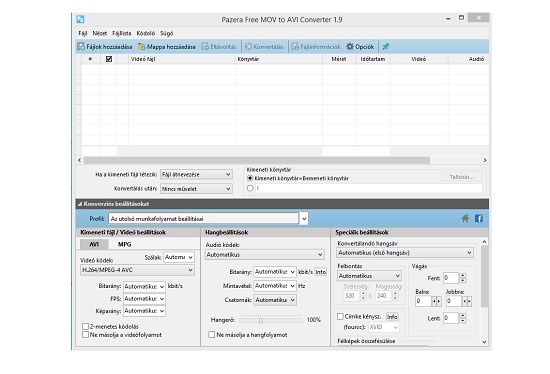Viewport: 550px width, 374px height.
Task: Click the Időtartam column header
Action: pos(373,59)
